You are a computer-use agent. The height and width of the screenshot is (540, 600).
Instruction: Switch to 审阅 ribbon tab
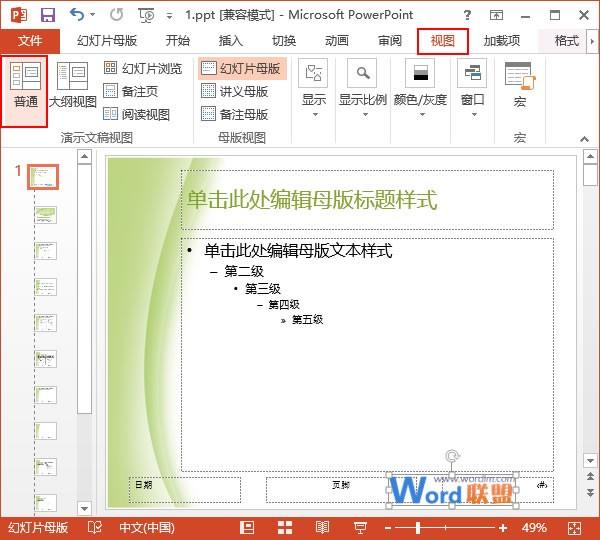(390, 41)
